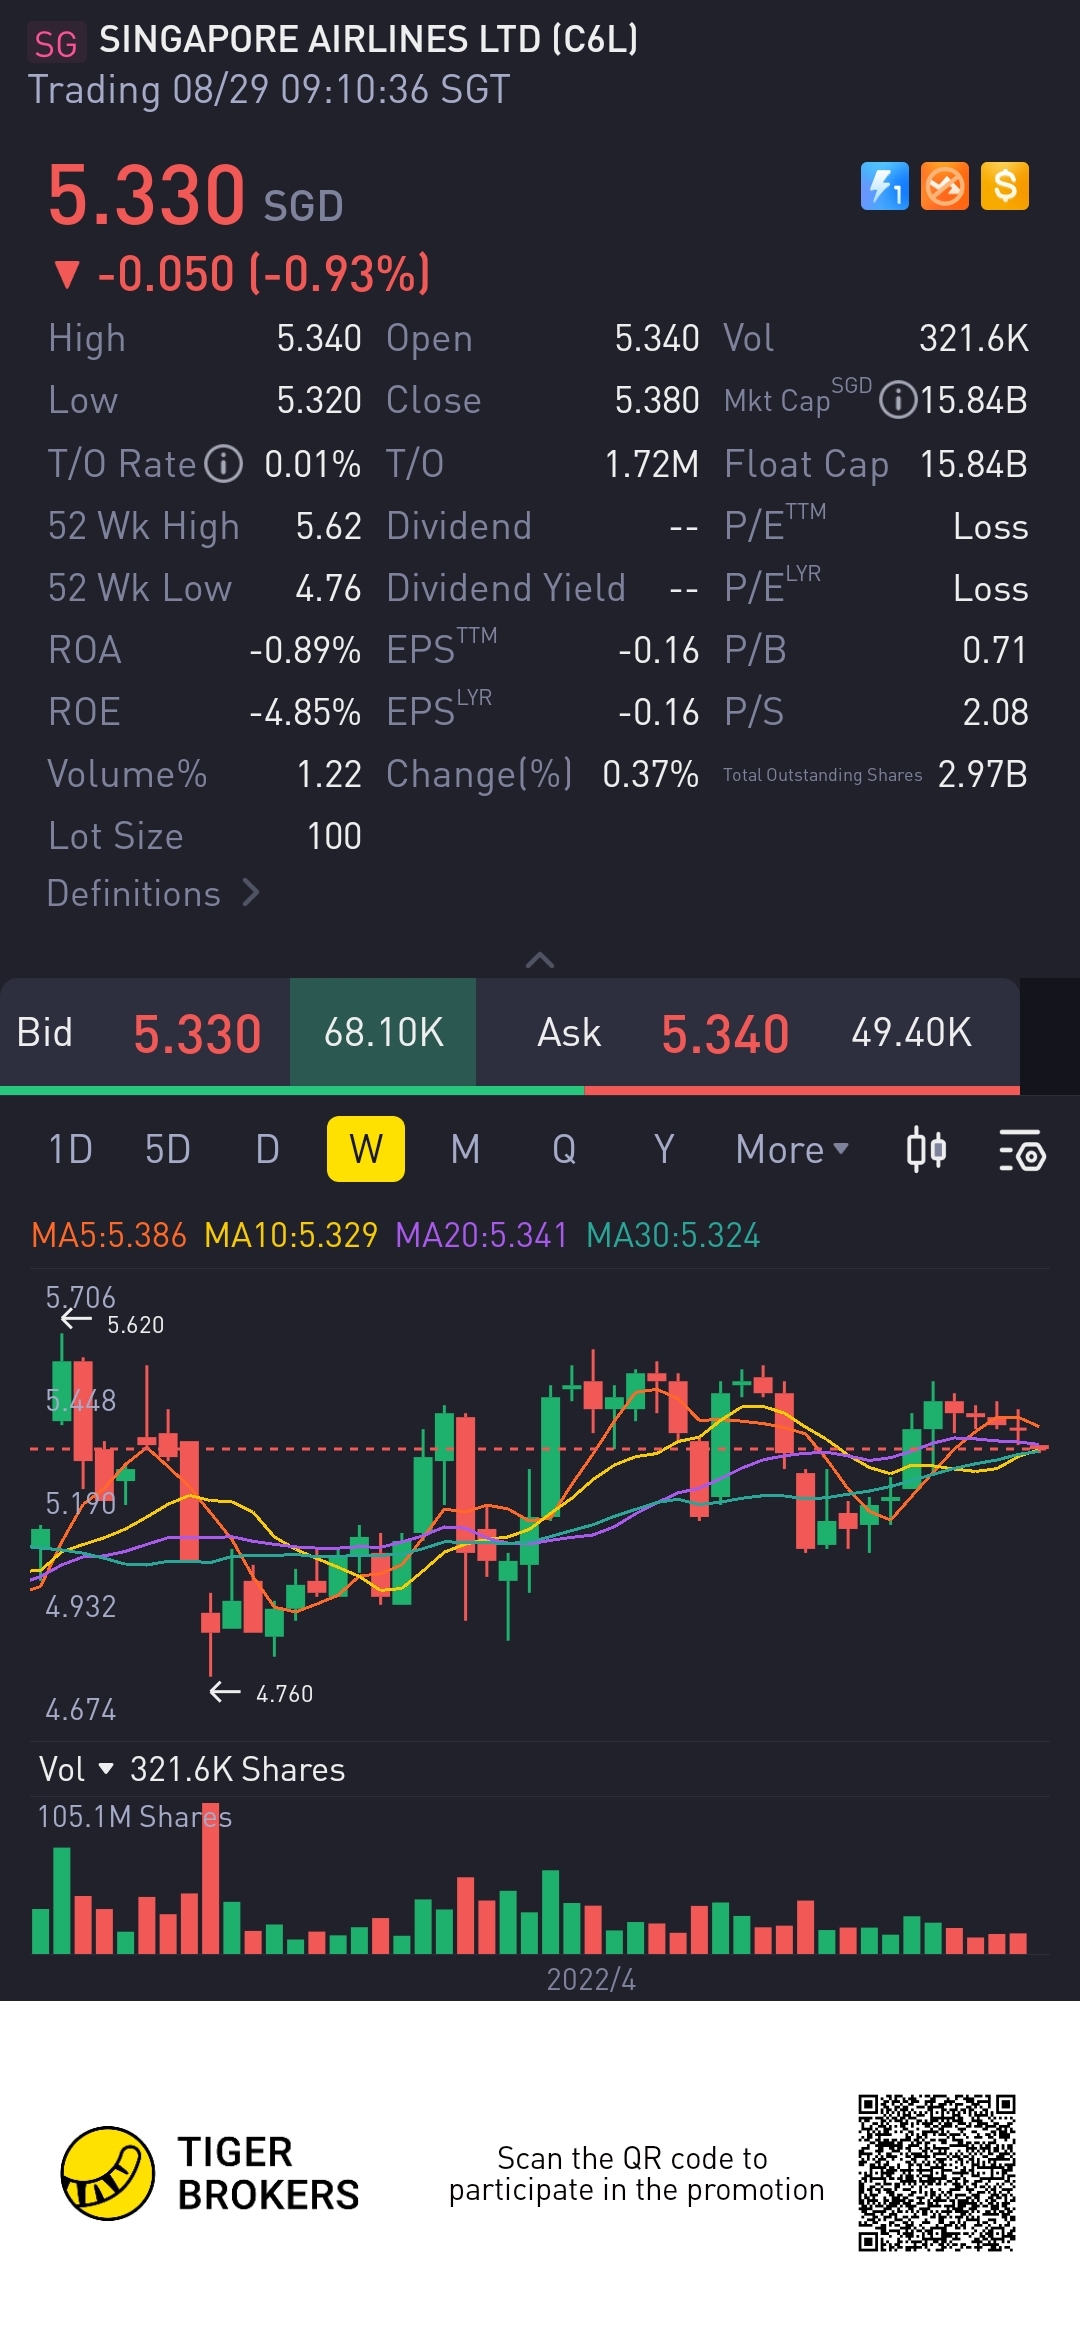Image resolution: width=1080 pixels, height=2346 pixels.
Task: Tap the 2022/4 date label
Action: pos(591,1979)
